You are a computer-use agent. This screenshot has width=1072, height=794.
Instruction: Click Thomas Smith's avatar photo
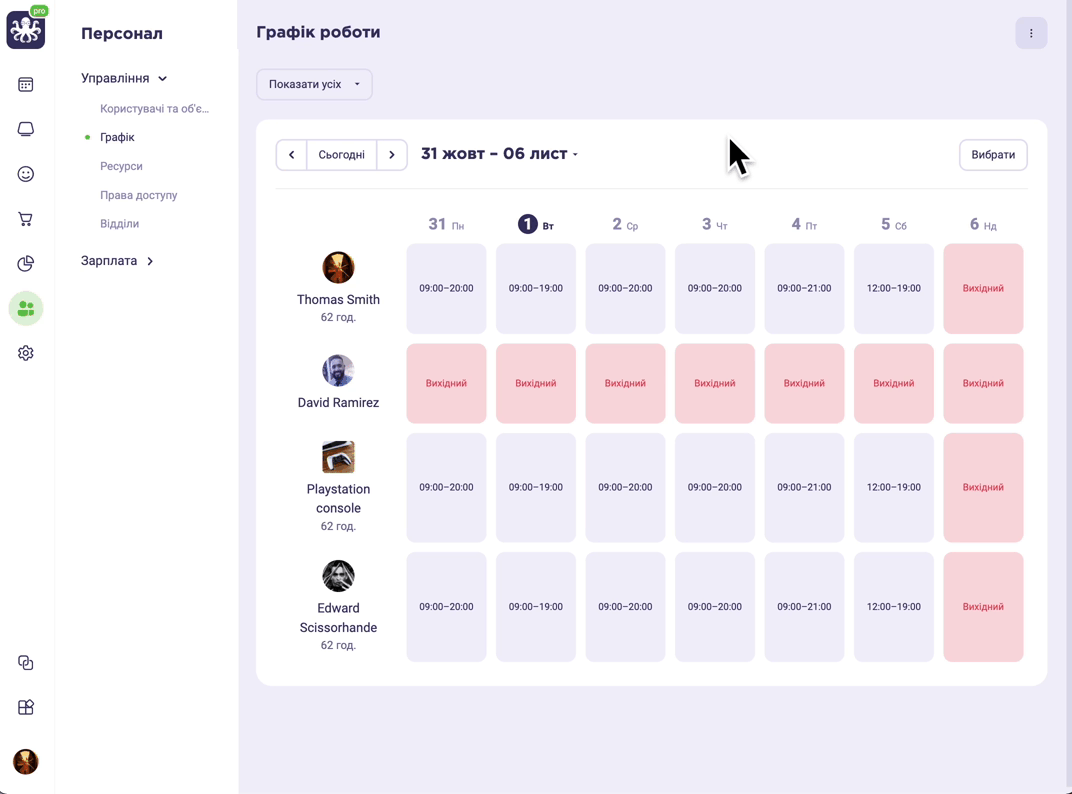coord(338,267)
